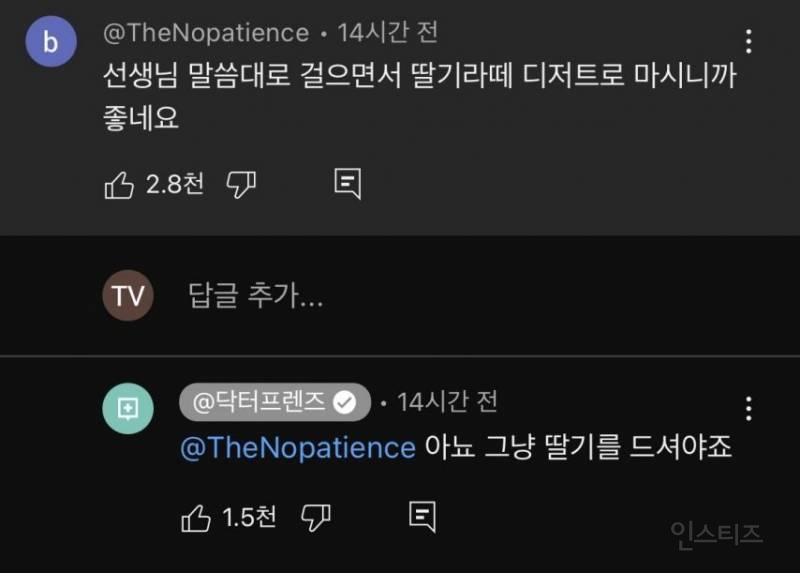Open @TheNopatience's round "b" avatar
Screen dimensions: 800x573
tap(51, 42)
